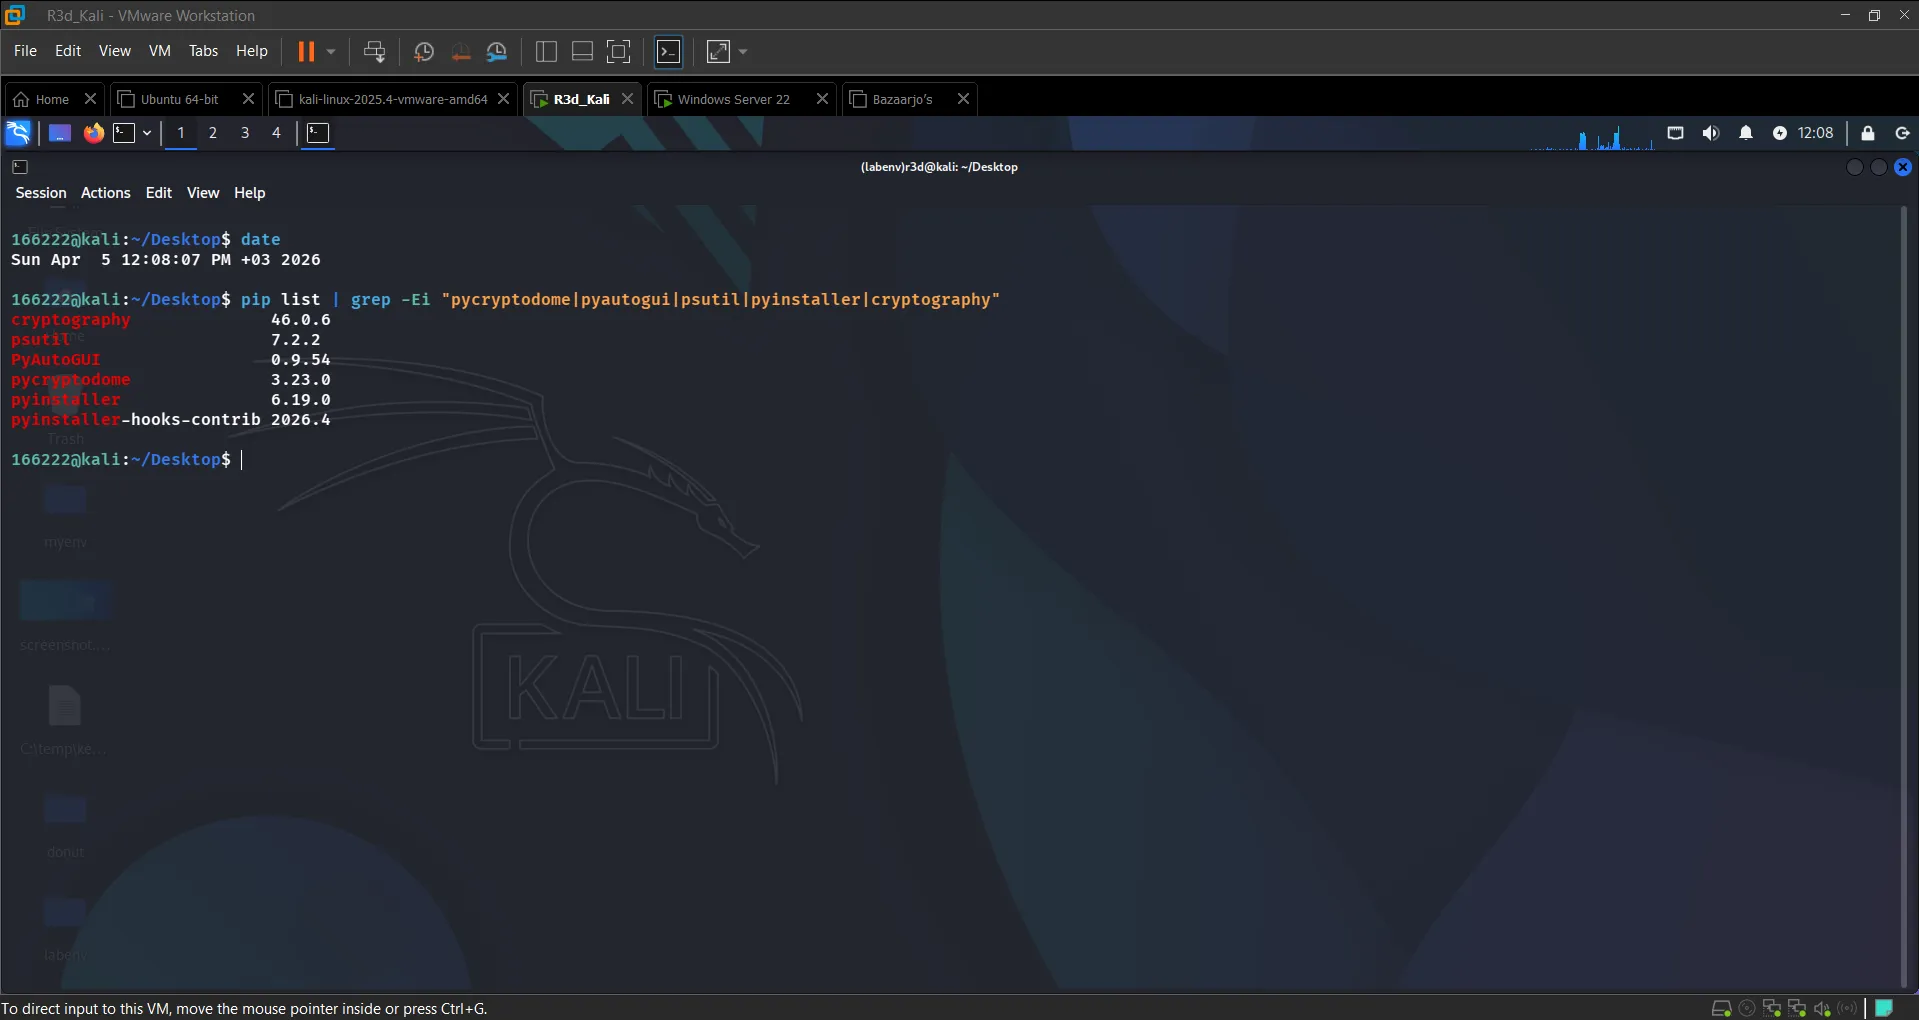Suspend the VM with the orange pause button

pos(306,51)
